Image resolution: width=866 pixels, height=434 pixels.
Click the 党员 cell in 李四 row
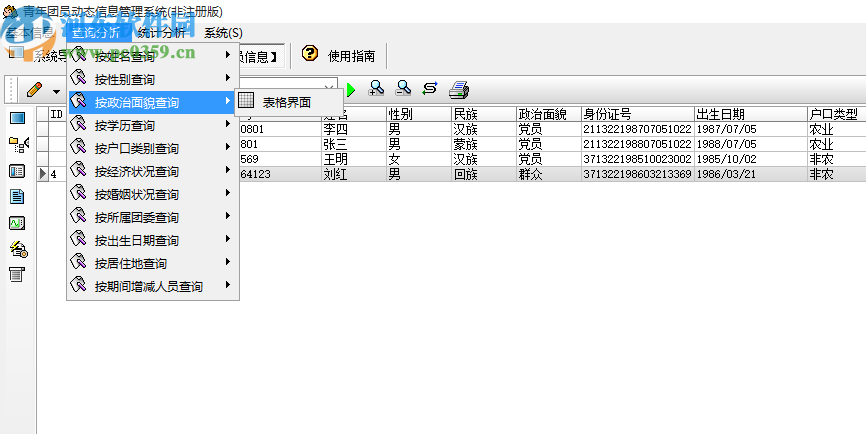point(548,130)
